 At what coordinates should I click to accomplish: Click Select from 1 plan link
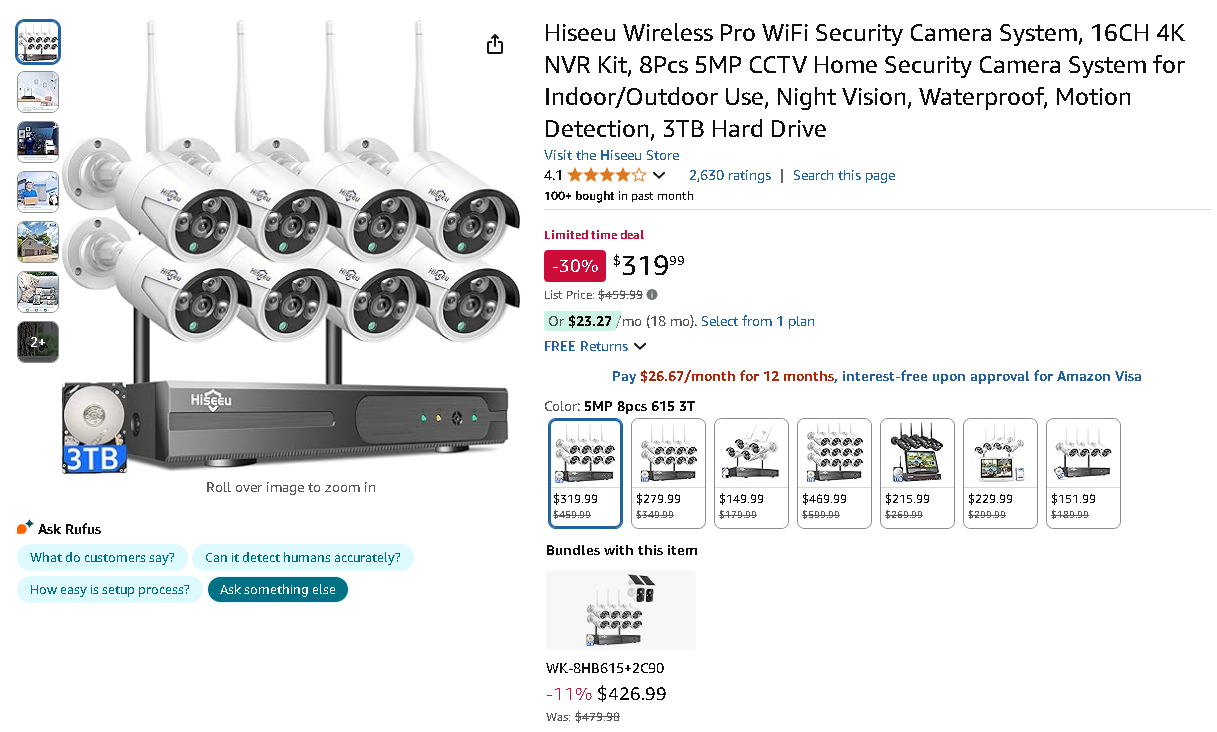757,321
